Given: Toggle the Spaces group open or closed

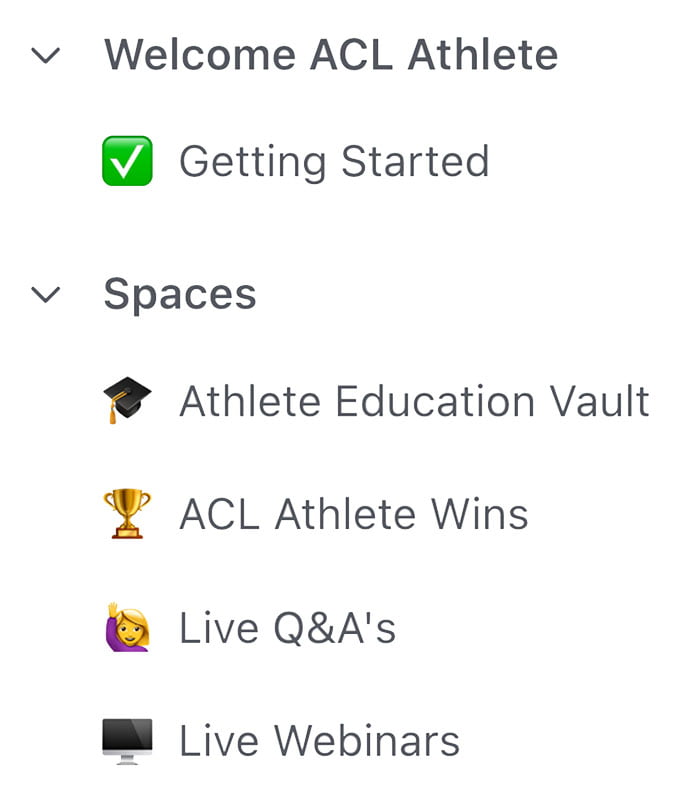Looking at the screenshot, I should [x=46, y=294].
